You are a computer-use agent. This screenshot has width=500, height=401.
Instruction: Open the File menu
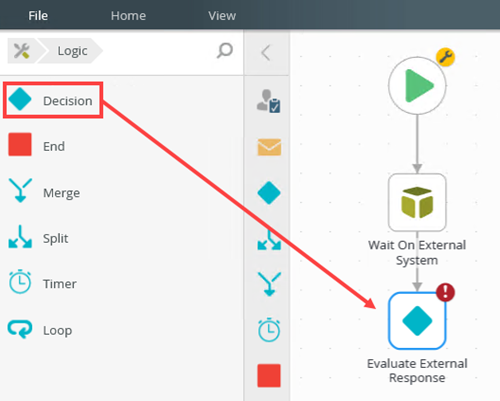38,16
